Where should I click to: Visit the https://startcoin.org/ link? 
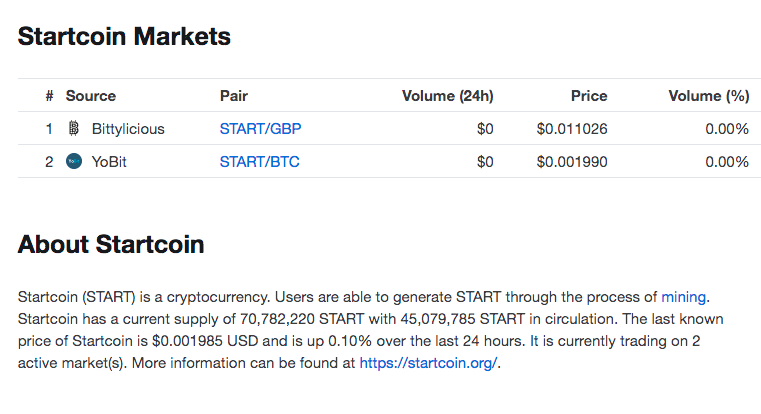click(428, 363)
